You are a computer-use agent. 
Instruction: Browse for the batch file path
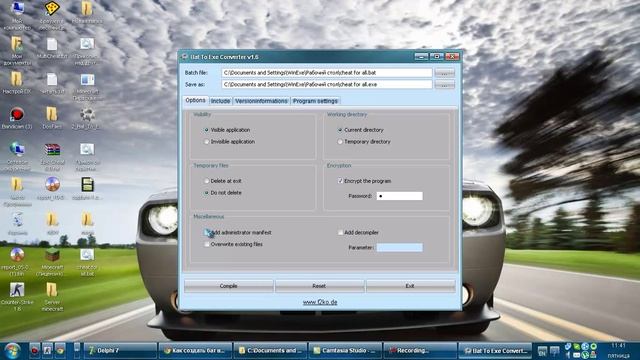tap(444, 73)
